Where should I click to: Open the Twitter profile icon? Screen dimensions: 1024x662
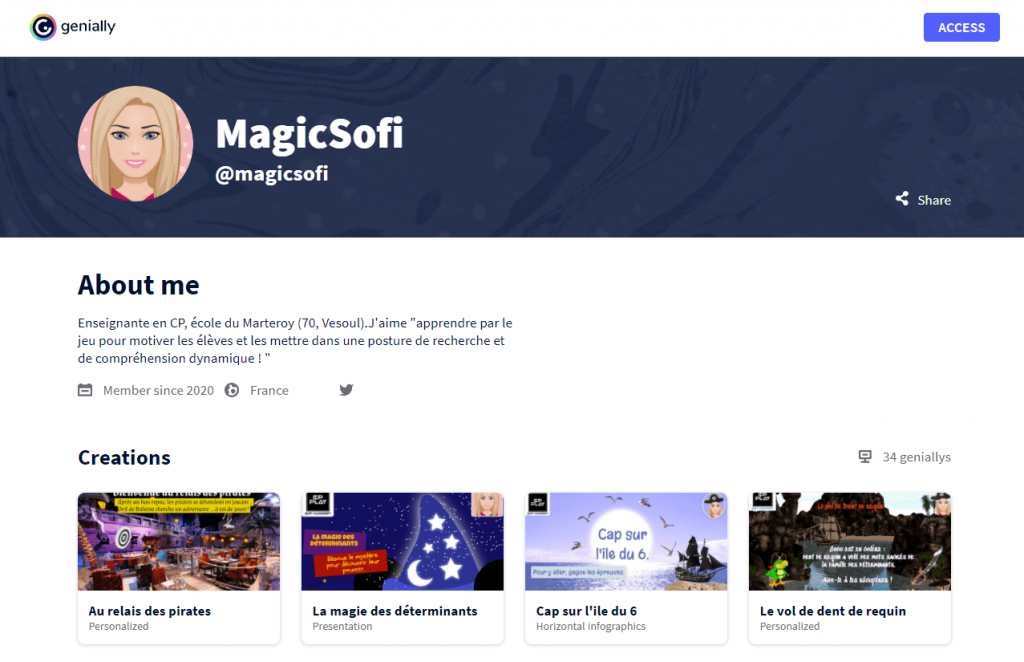(346, 390)
